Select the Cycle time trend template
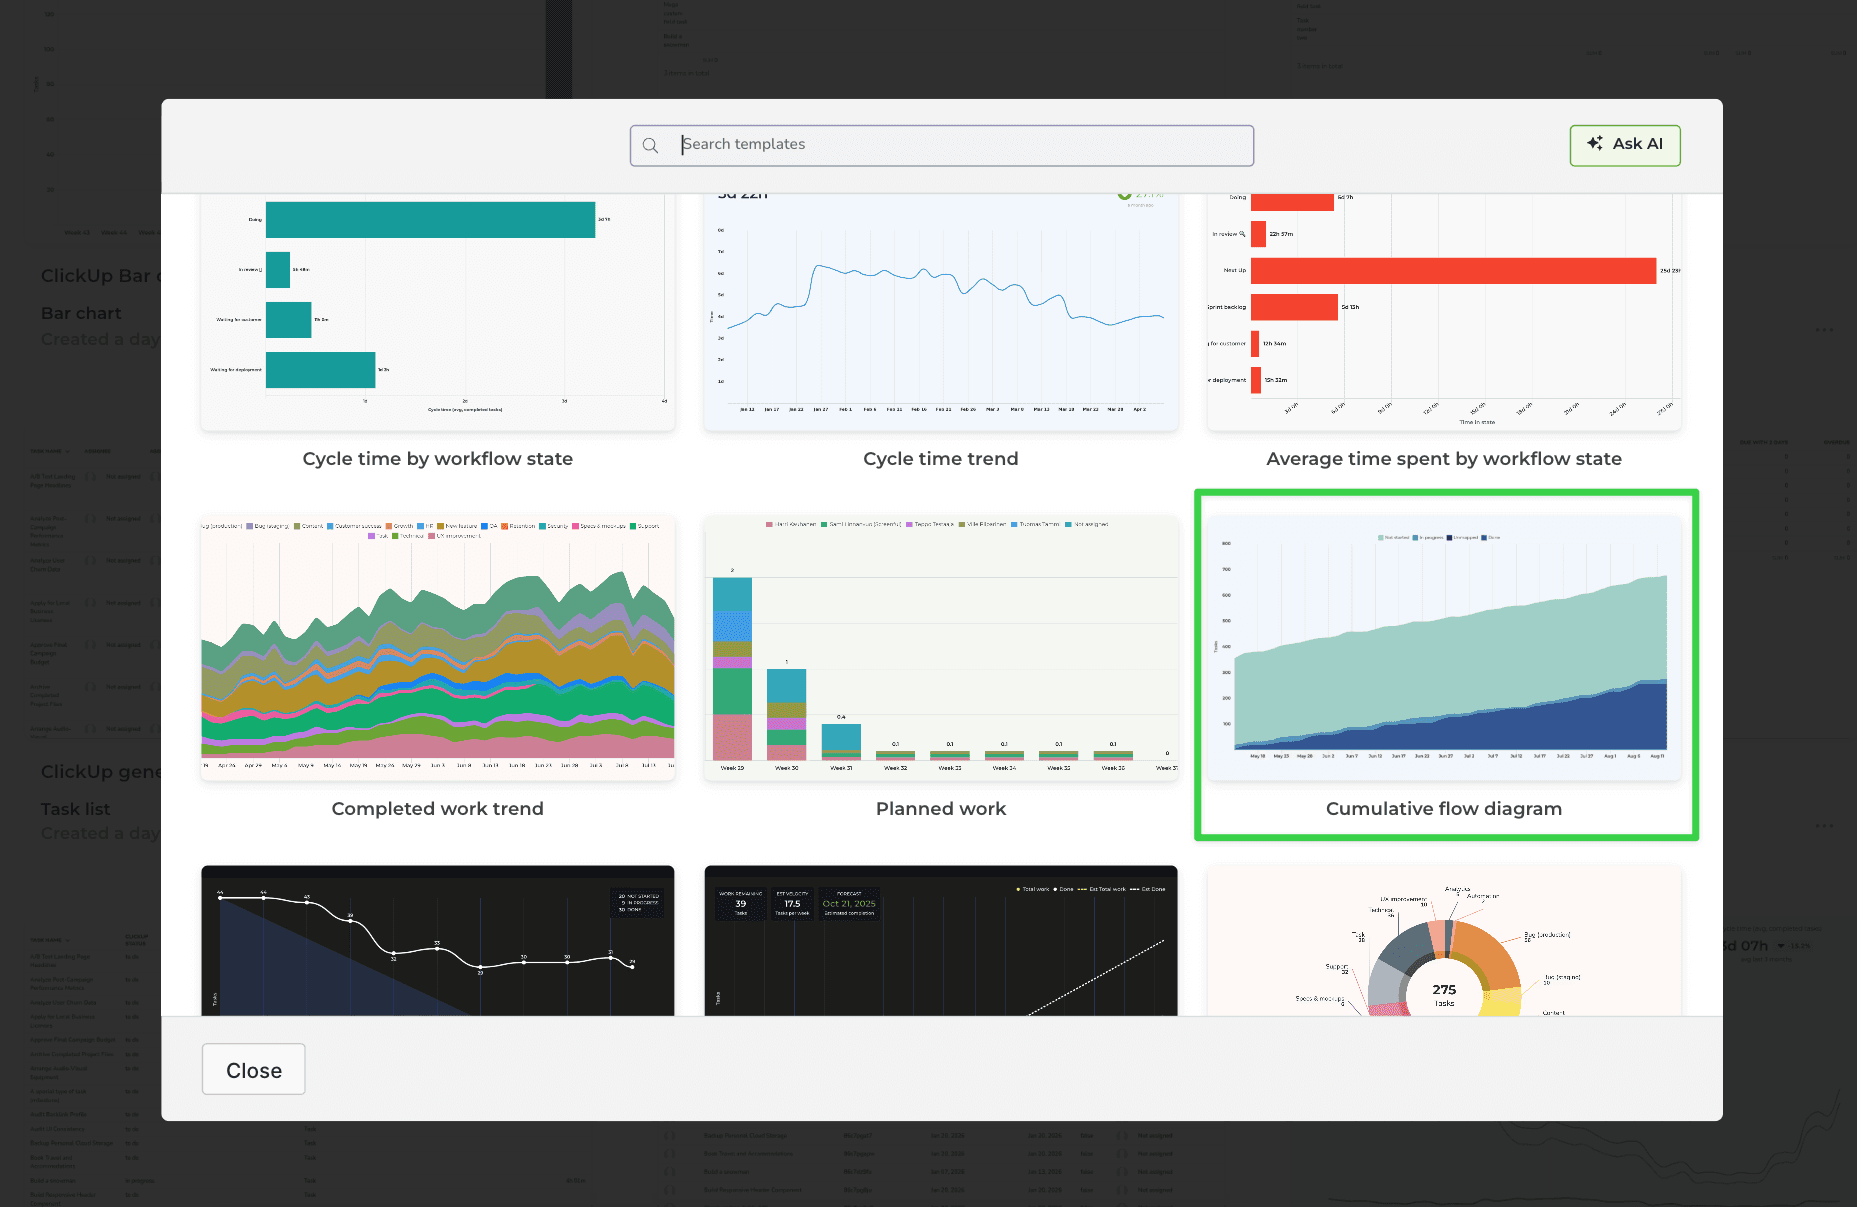 pos(941,310)
